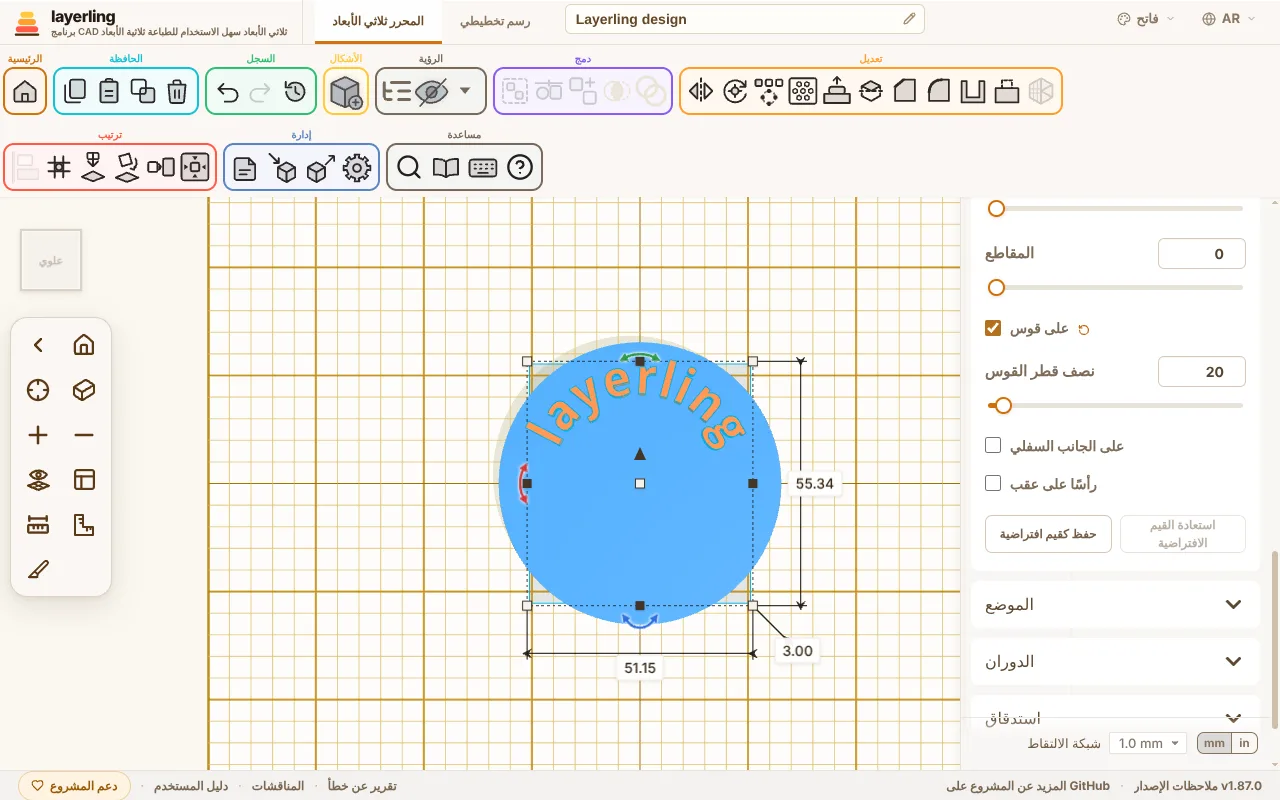Image resolution: width=1280 pixels, height=800 pixels.
Task: Uncheck the على قوس checkbox
Action: (x=993, y=328)
